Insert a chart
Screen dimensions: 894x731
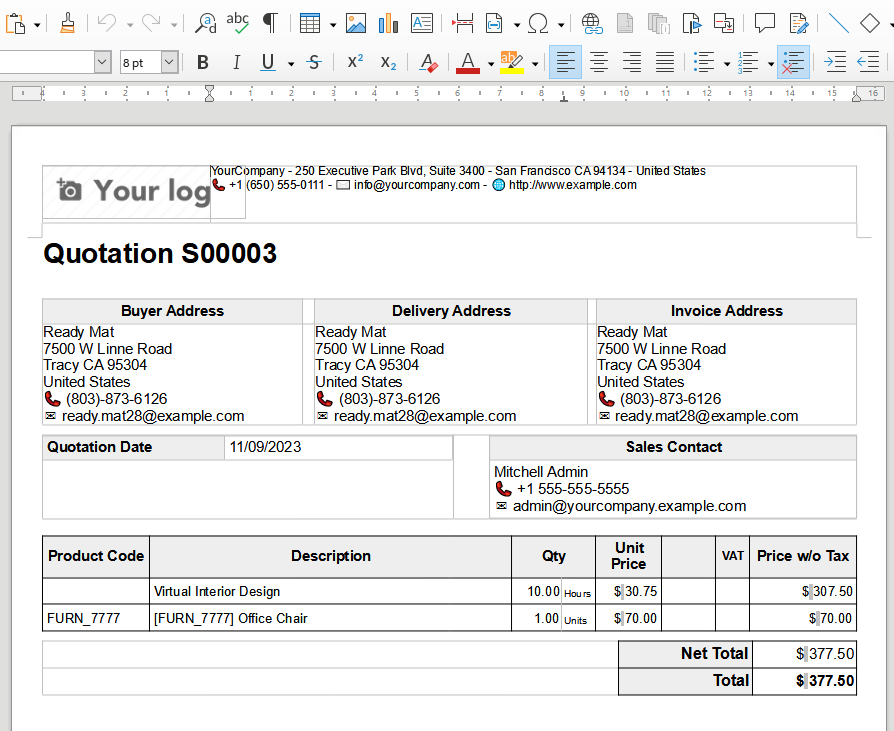pyautogui.click(x=388, y=24)
